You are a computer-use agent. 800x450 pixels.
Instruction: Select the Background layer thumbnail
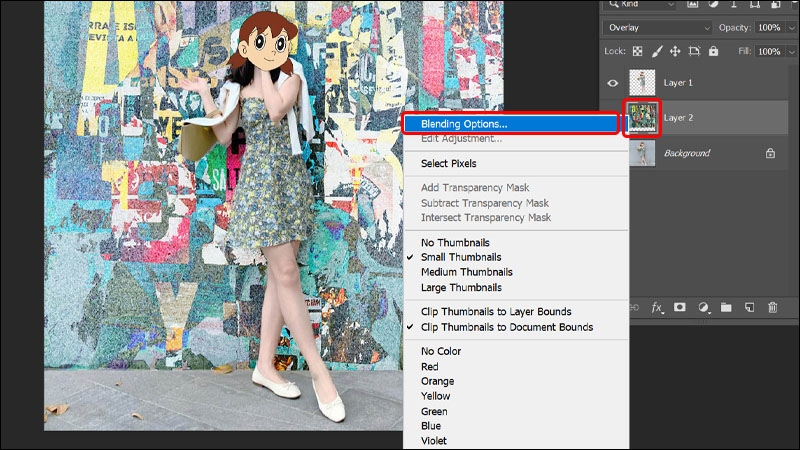tap(642, 153)
